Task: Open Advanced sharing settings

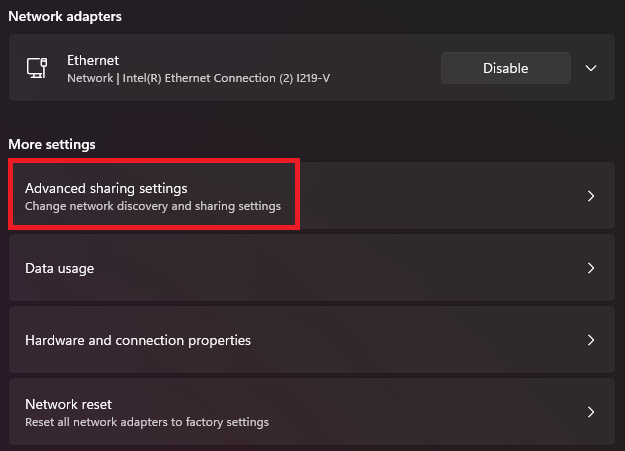Action: [106, 188]
